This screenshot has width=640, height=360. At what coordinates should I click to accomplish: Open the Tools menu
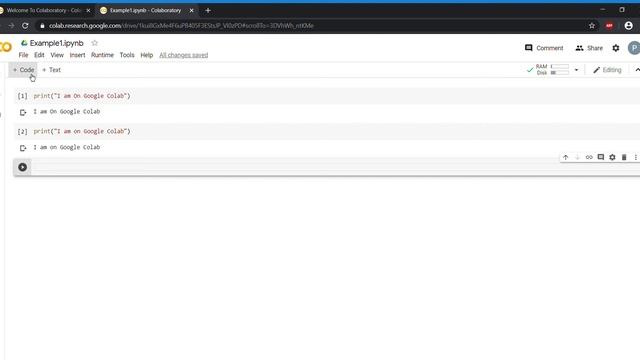(127, 55)
